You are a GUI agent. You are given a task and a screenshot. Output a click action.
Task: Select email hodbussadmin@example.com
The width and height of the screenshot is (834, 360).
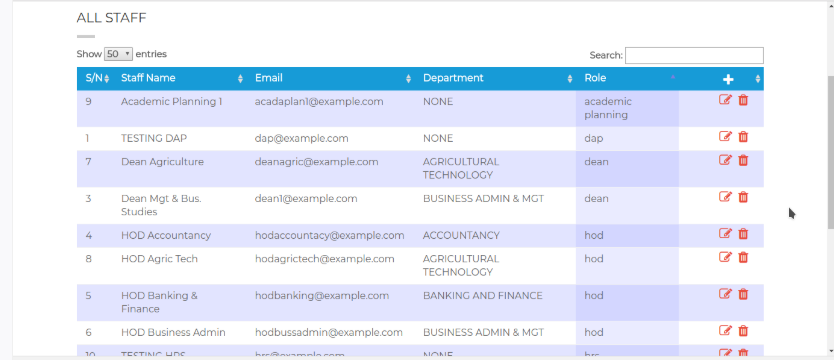pos(329,332)
